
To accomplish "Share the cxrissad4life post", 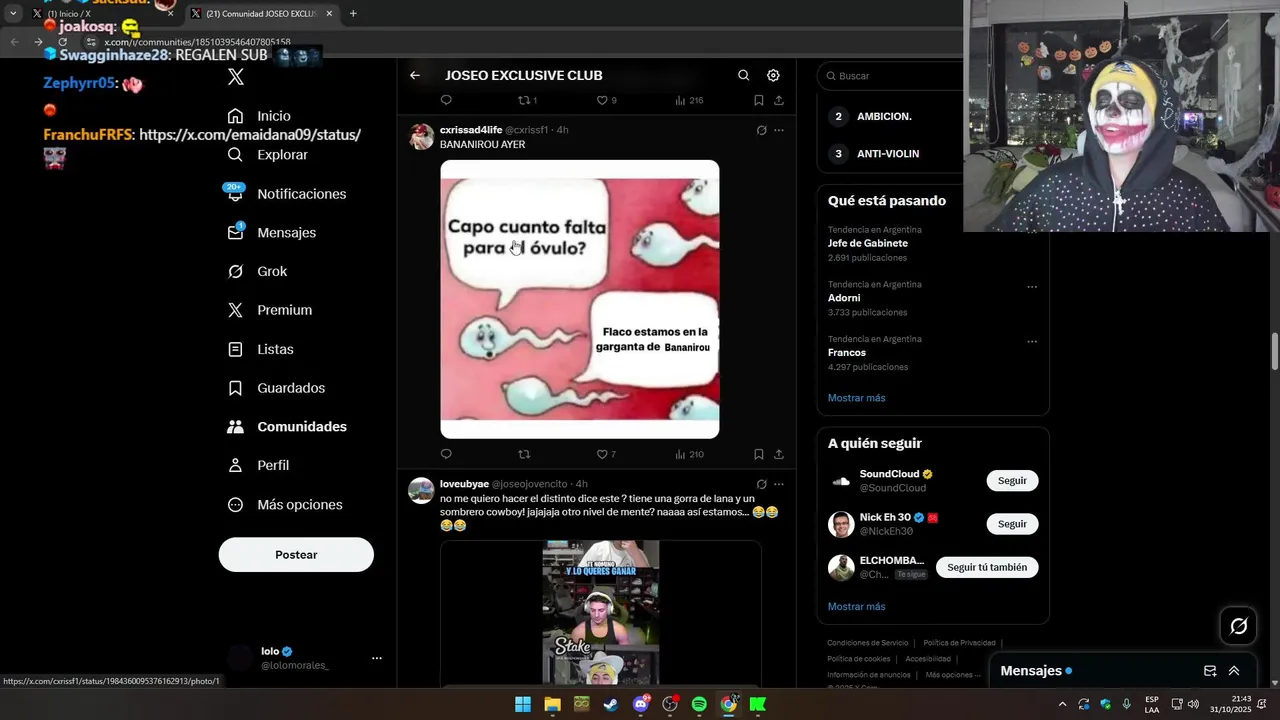I will pos(779,454).
